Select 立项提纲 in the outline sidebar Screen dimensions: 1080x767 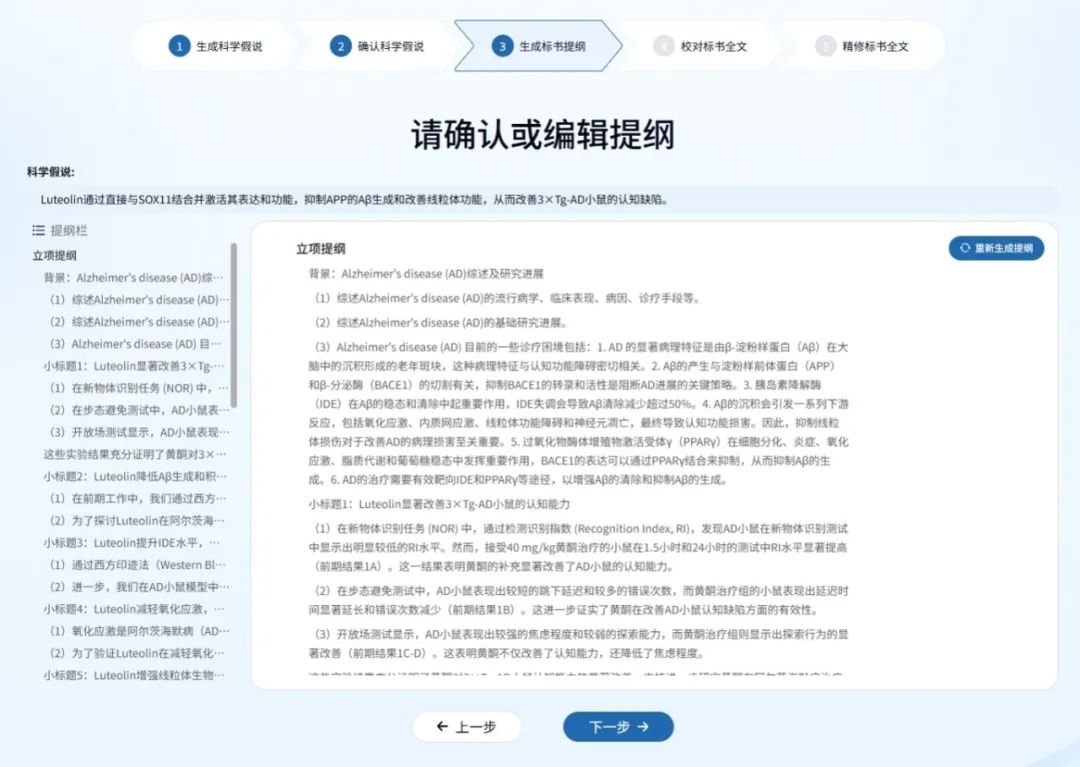coord(54,255)
